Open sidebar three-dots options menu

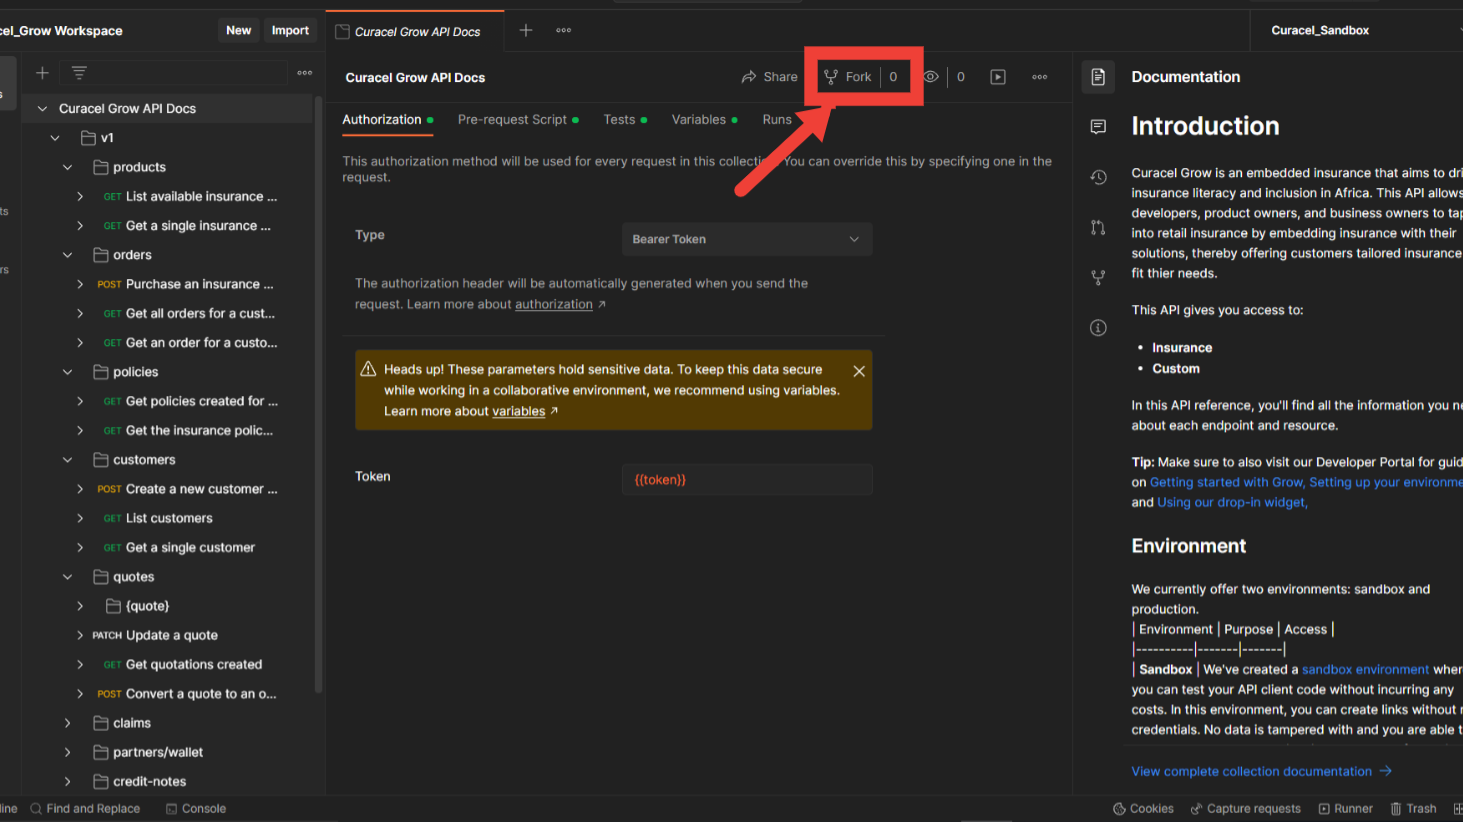[305, 73]
